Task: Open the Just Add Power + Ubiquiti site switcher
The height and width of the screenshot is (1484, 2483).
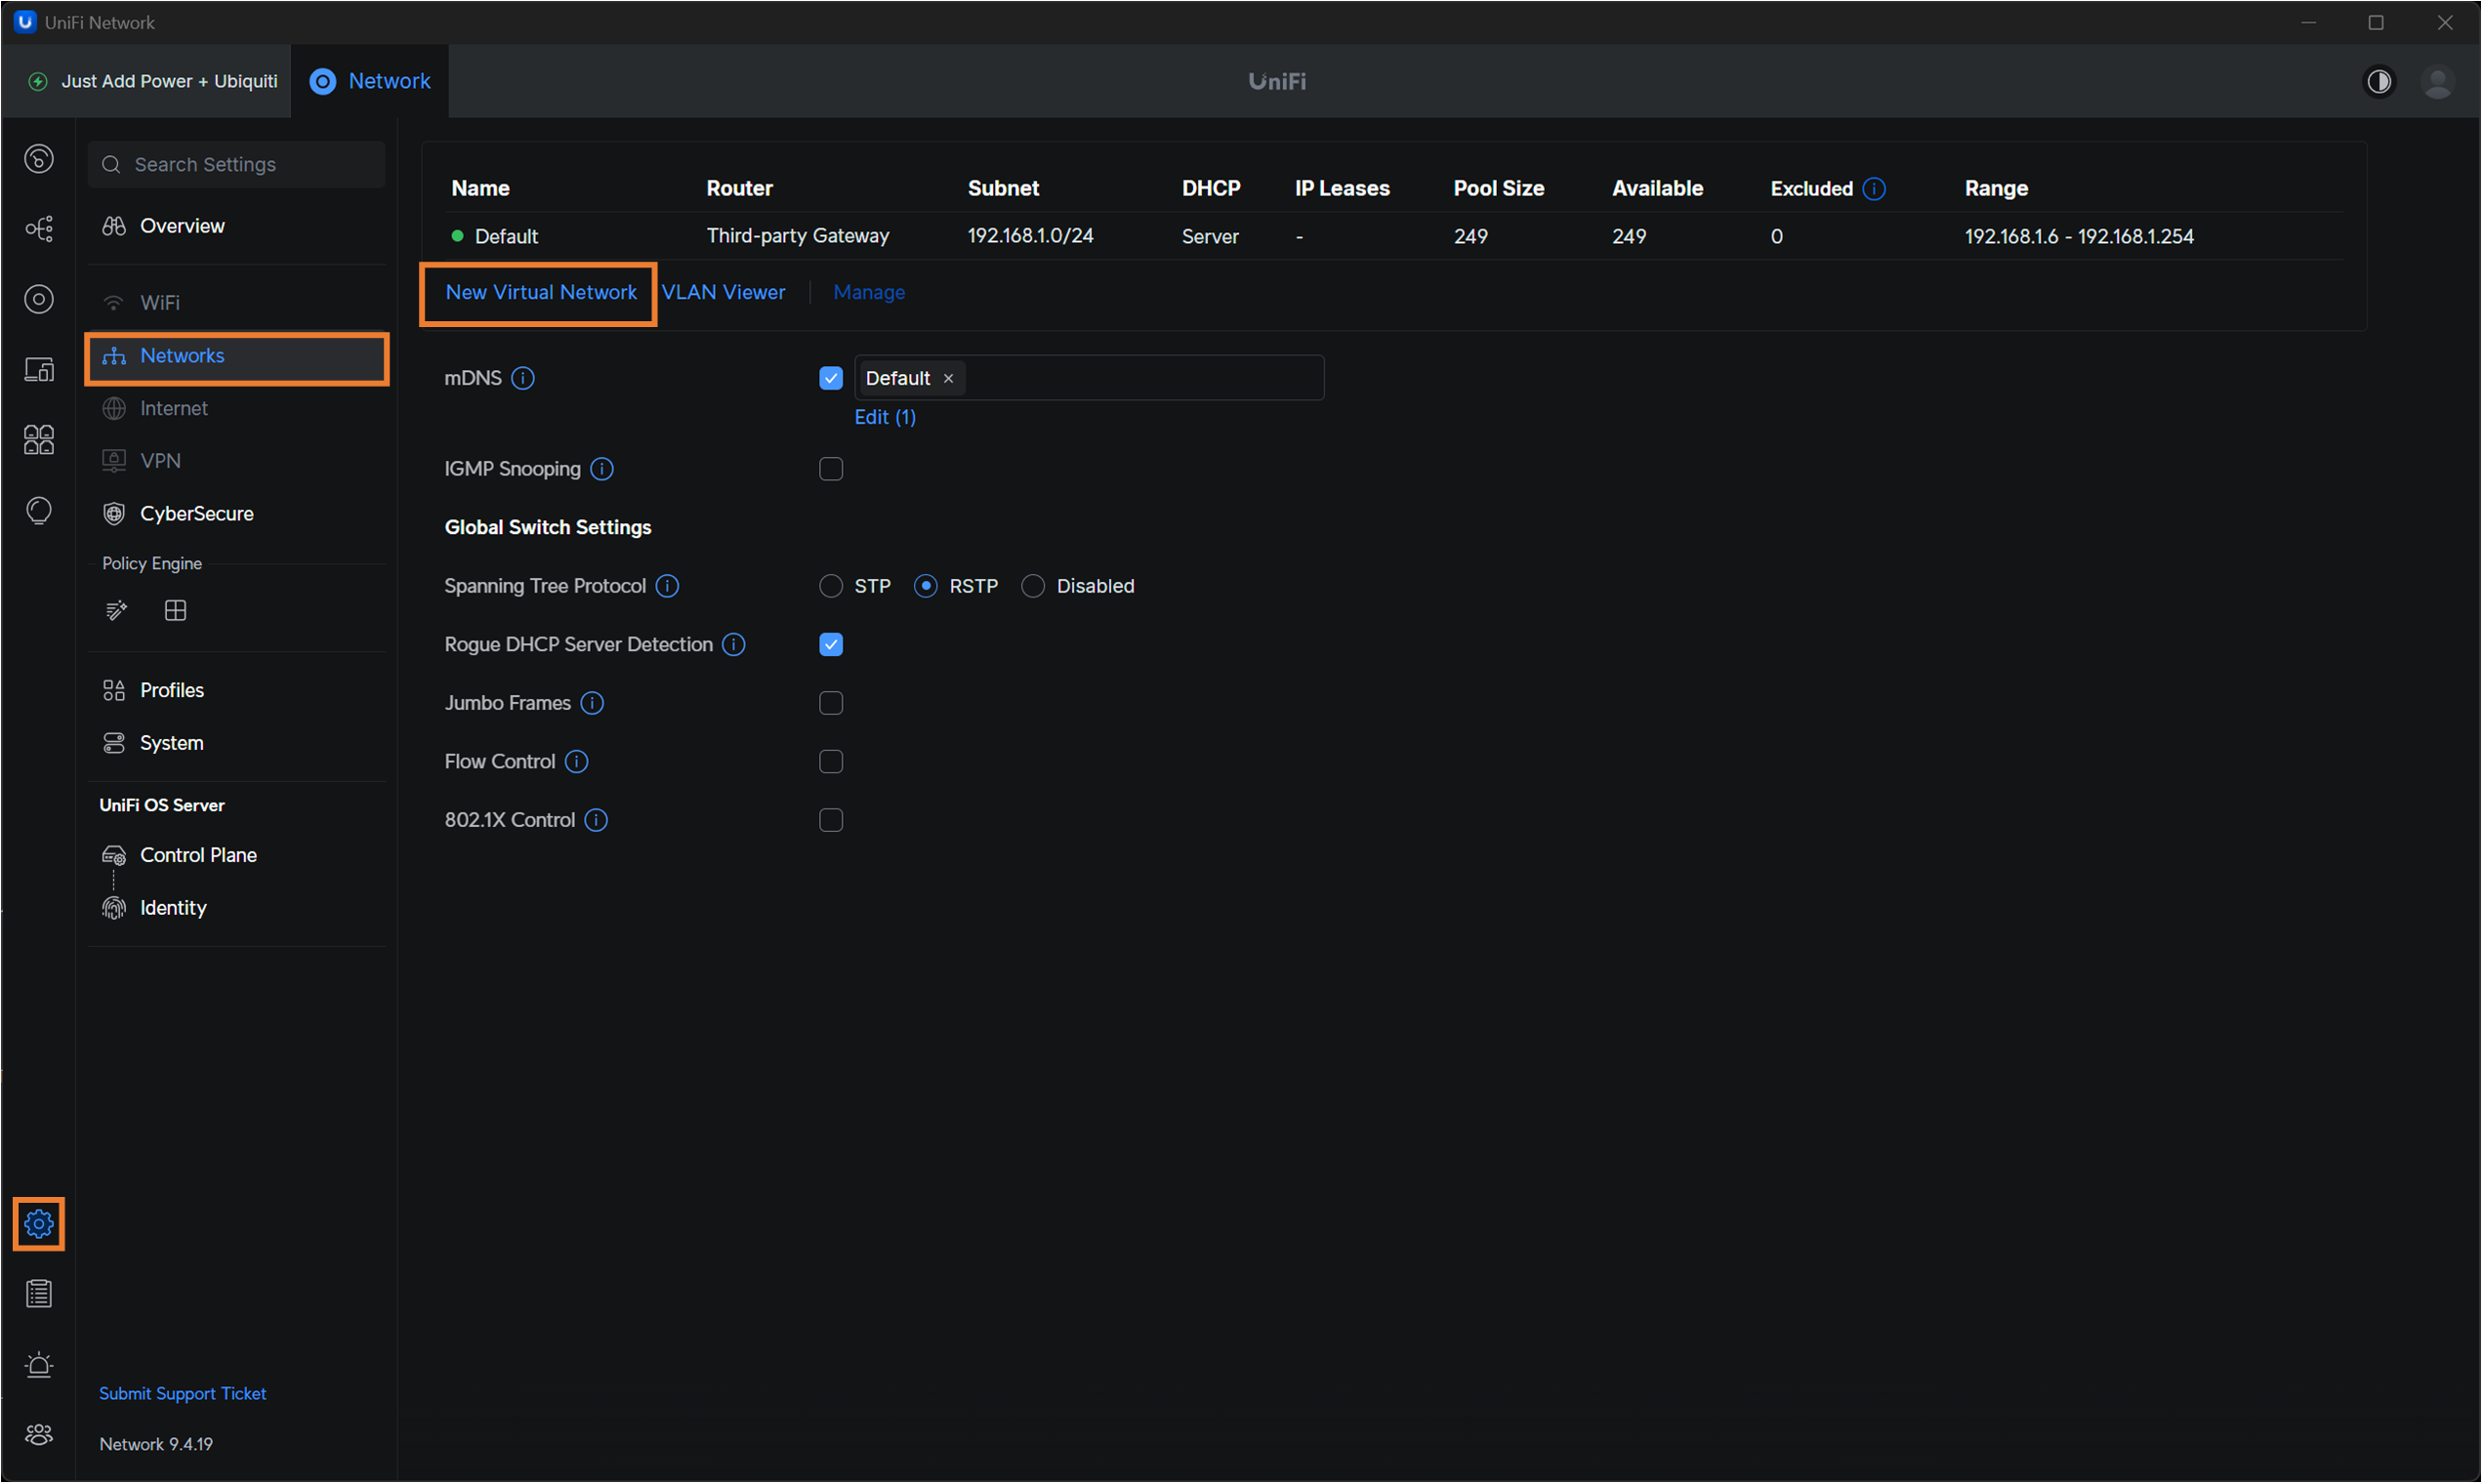Action: tap(155, 81)
